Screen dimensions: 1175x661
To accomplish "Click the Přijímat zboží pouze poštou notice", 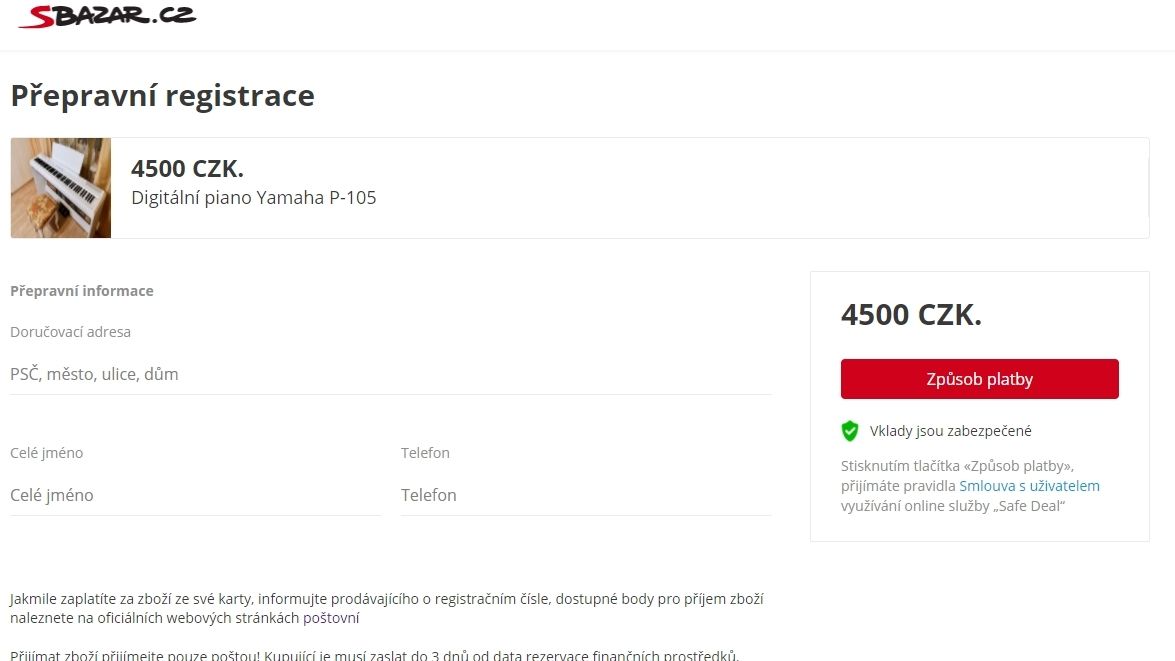I will click(375, 654).
